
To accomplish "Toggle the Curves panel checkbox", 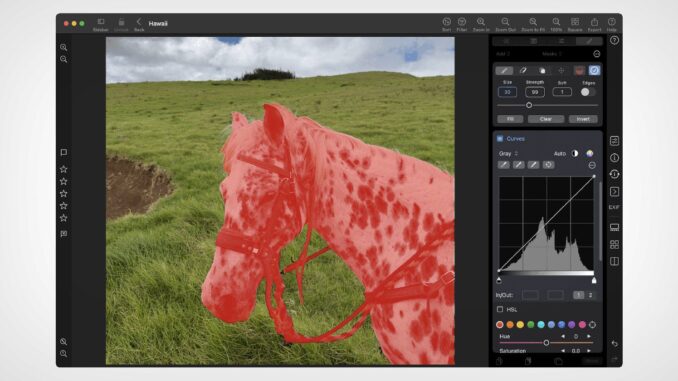I will pyautogui.click(x=500, y=139).
